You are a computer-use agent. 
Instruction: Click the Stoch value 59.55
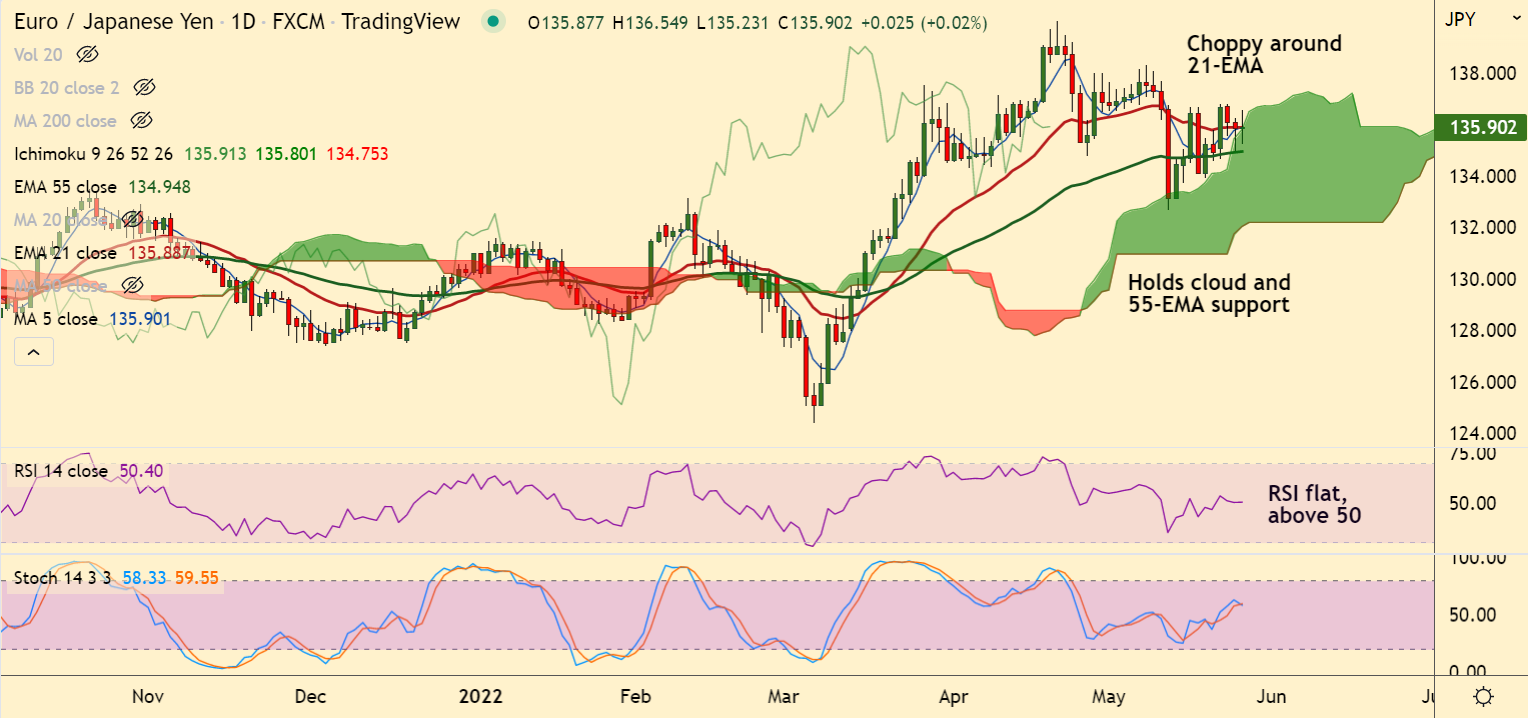[x=196, y=577]
